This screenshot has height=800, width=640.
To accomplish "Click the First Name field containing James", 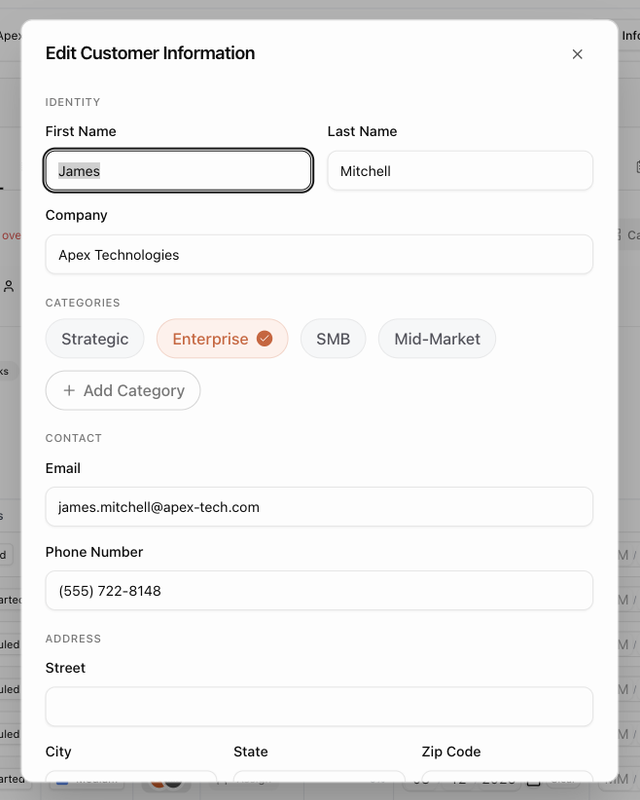I will pyautogui.click(x=178, y=170).
